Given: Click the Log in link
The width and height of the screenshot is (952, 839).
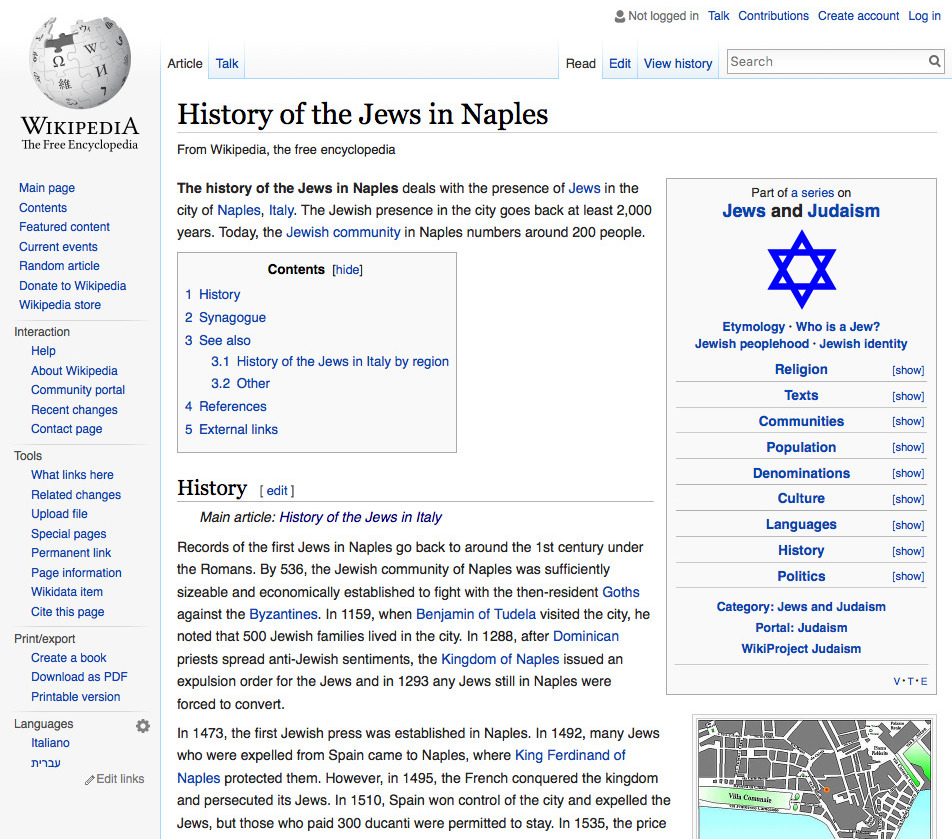Looking at the screenshot, I should point(924,16).
